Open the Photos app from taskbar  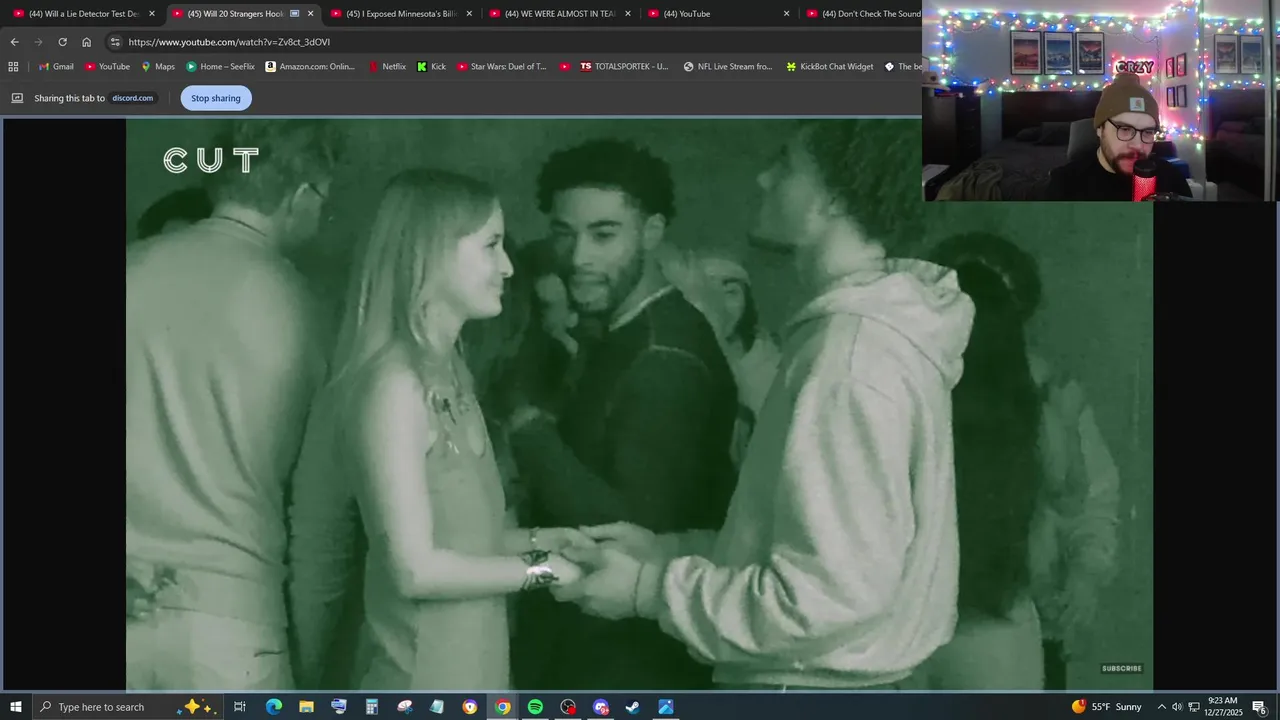tap(666, 707)
